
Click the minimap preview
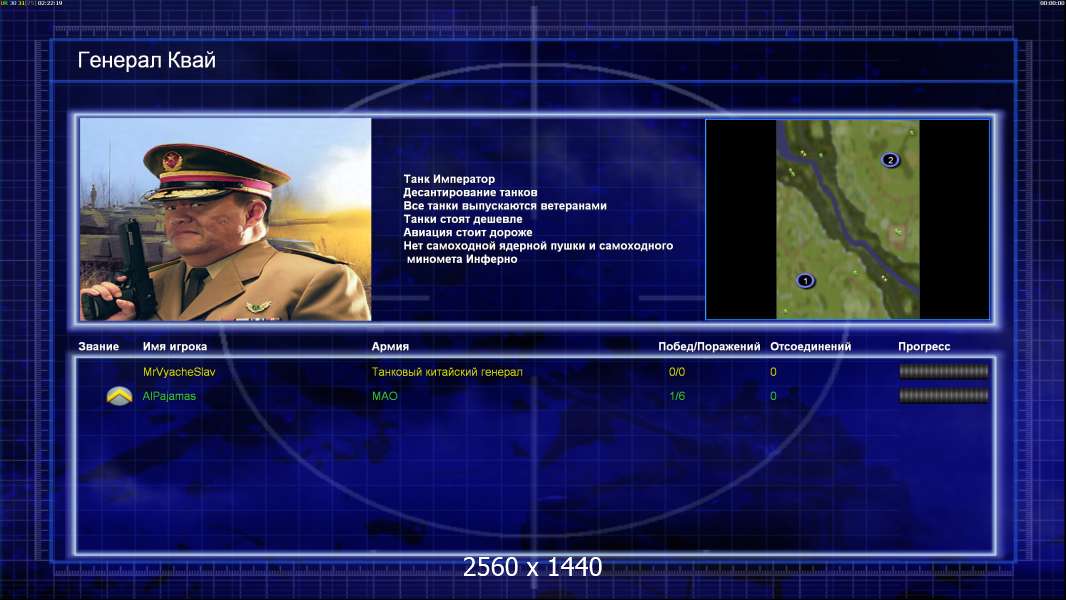tap(848, 219)
